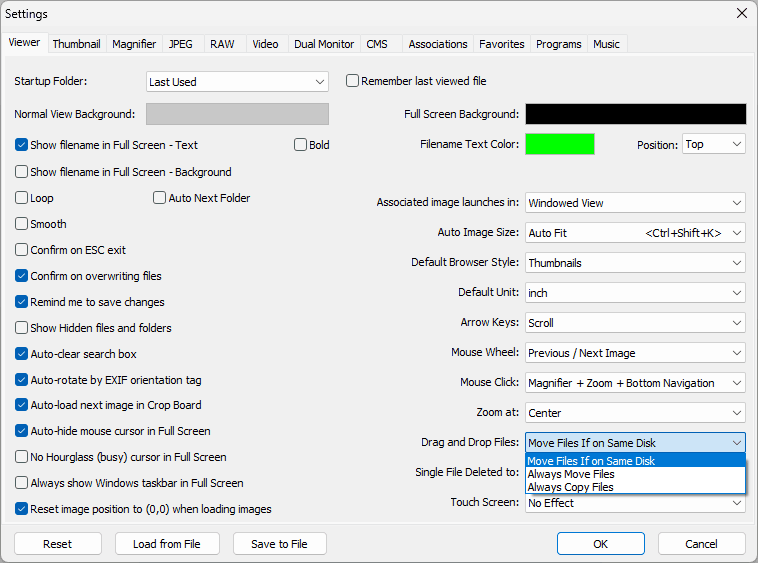Screen dimensions: 758x563
Task: Open the Startup Folder dropdown
Action: click(x=237, y=82)
